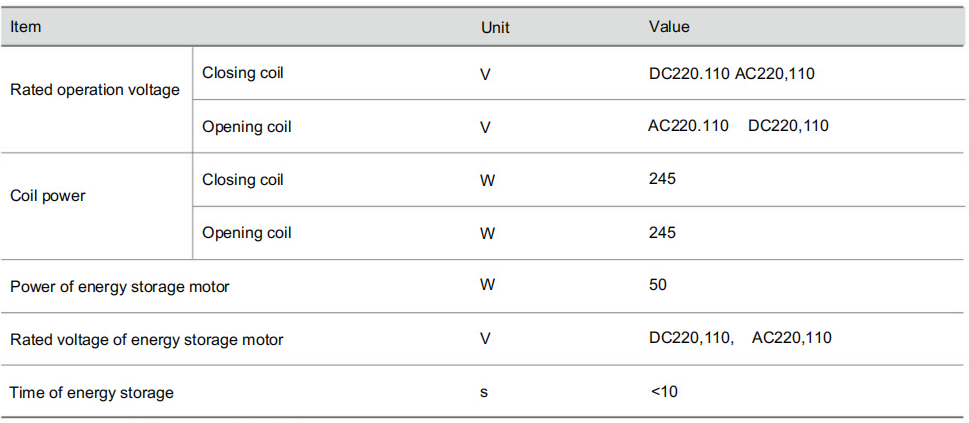Select the Power of energy storage motor label

click(x=120, y=287)
